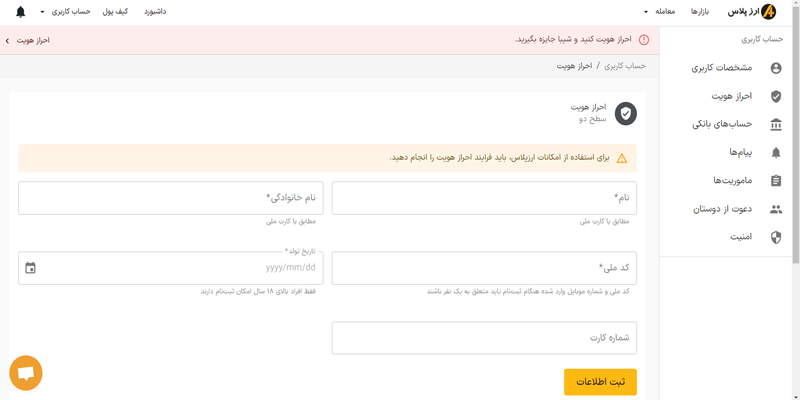This screenshot has width=800, height=400.
Task: Click the مشخصات کاربری profile icon in the sidebar
Action: pyautogui.click(x=776, y=68)
